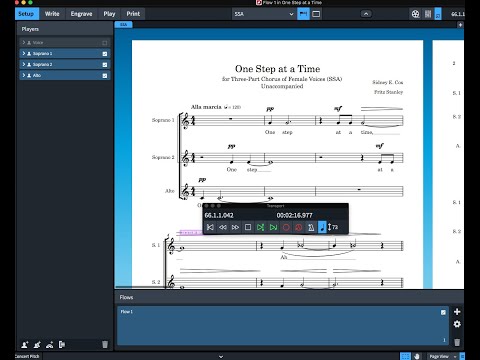Select the Flow 1 card

pyautogui.click(x=282, y=325)
